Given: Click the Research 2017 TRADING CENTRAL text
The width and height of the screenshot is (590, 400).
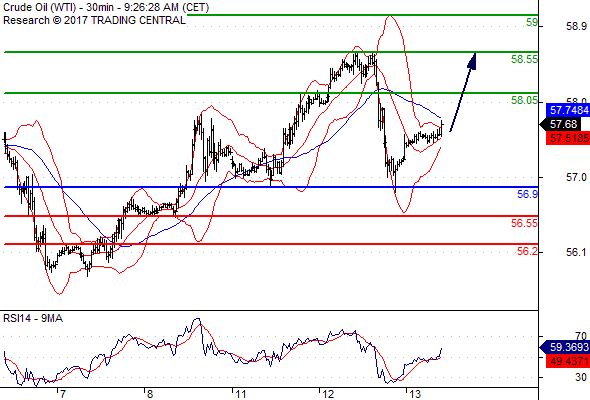Looking at the screenshot, I should 94,20.
